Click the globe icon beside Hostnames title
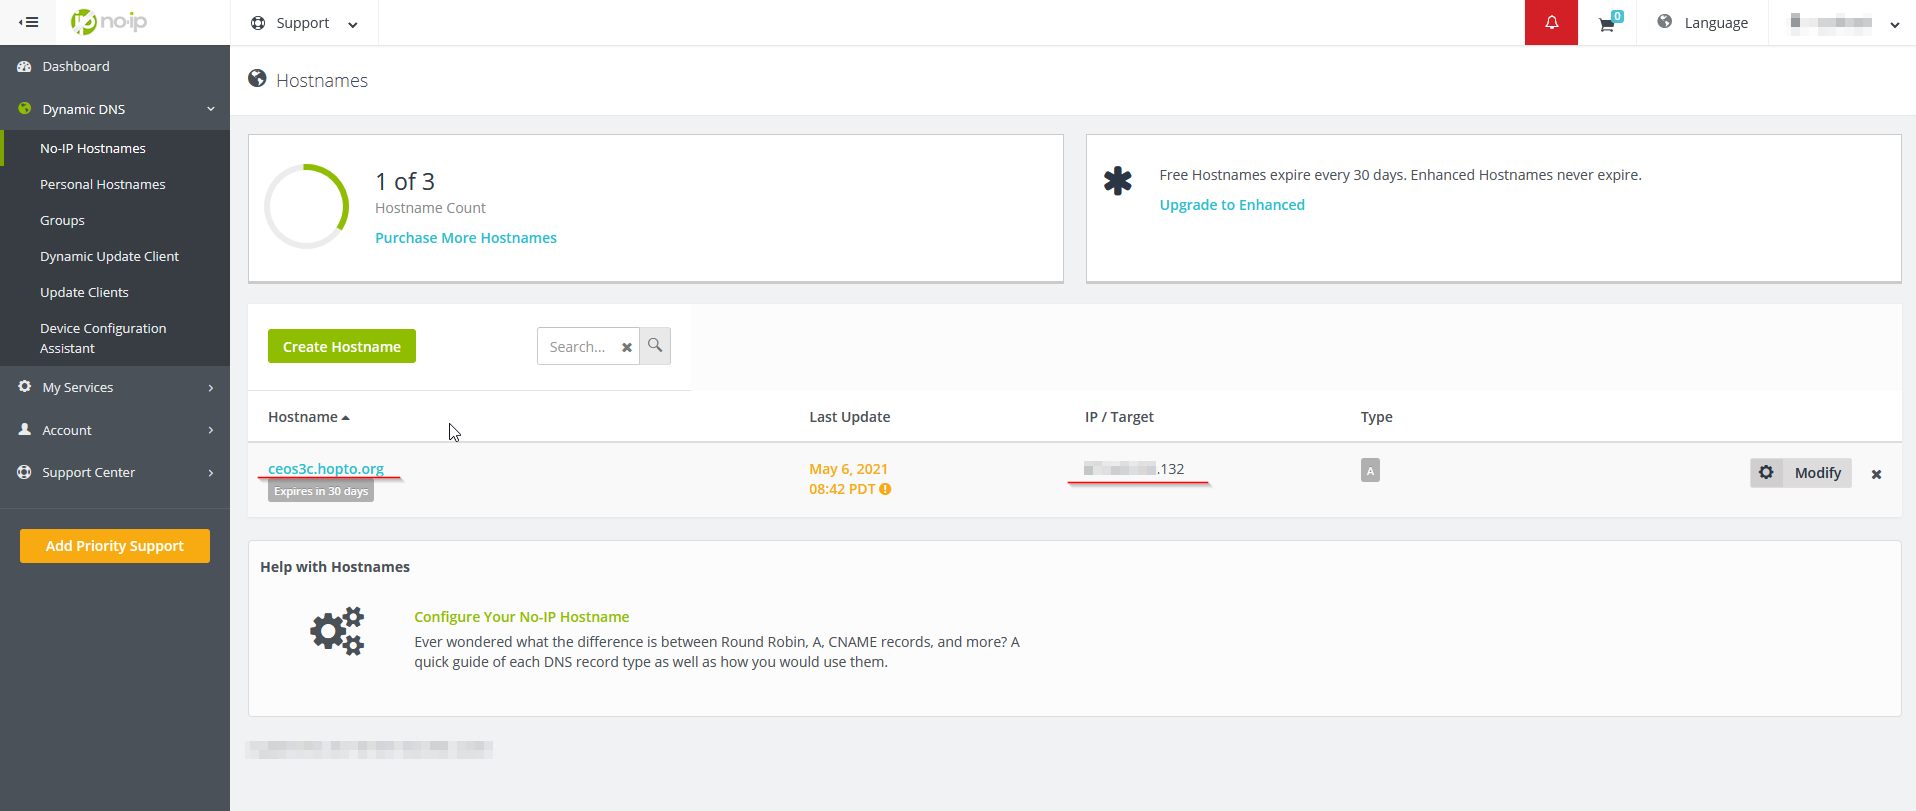The height and width of the screenshot is (811, 1916). click(257, 78)
